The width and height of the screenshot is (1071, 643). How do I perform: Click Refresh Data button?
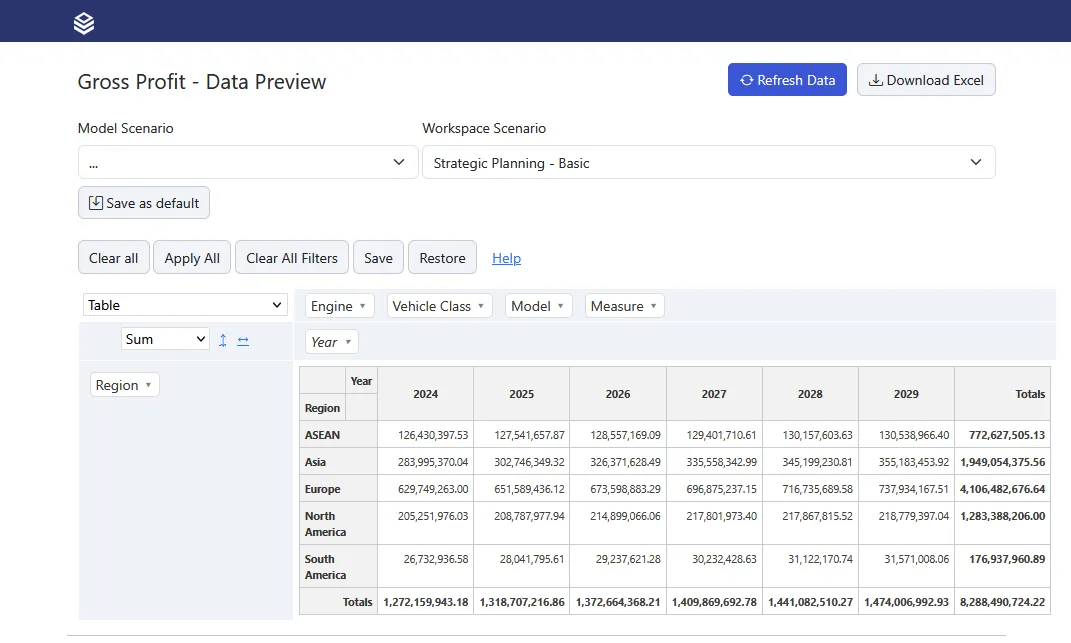787,80
